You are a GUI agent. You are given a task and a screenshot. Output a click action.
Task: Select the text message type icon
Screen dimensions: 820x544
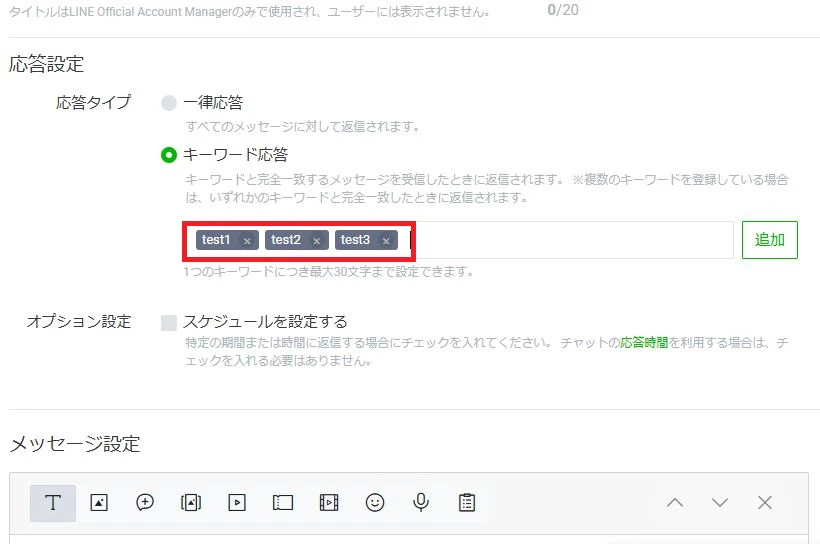point(53,503)
